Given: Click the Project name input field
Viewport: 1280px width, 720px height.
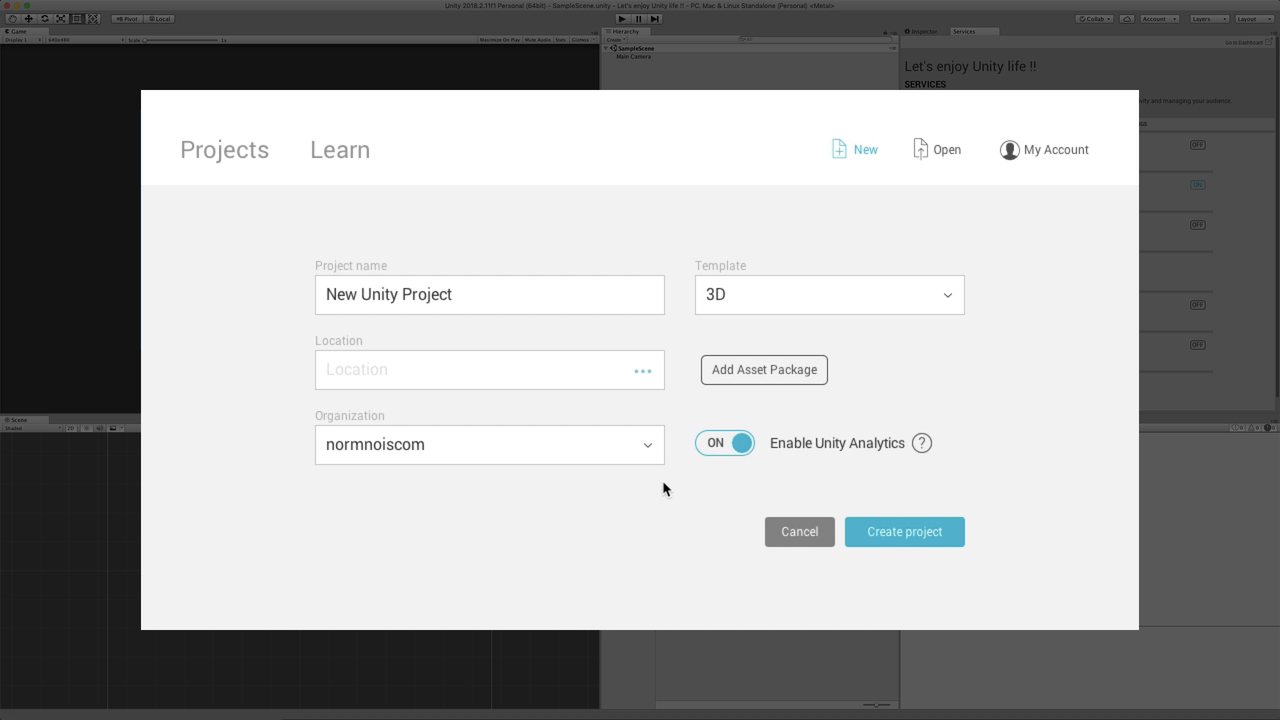Looking at the screenshot, I should [x=489, y=295].
